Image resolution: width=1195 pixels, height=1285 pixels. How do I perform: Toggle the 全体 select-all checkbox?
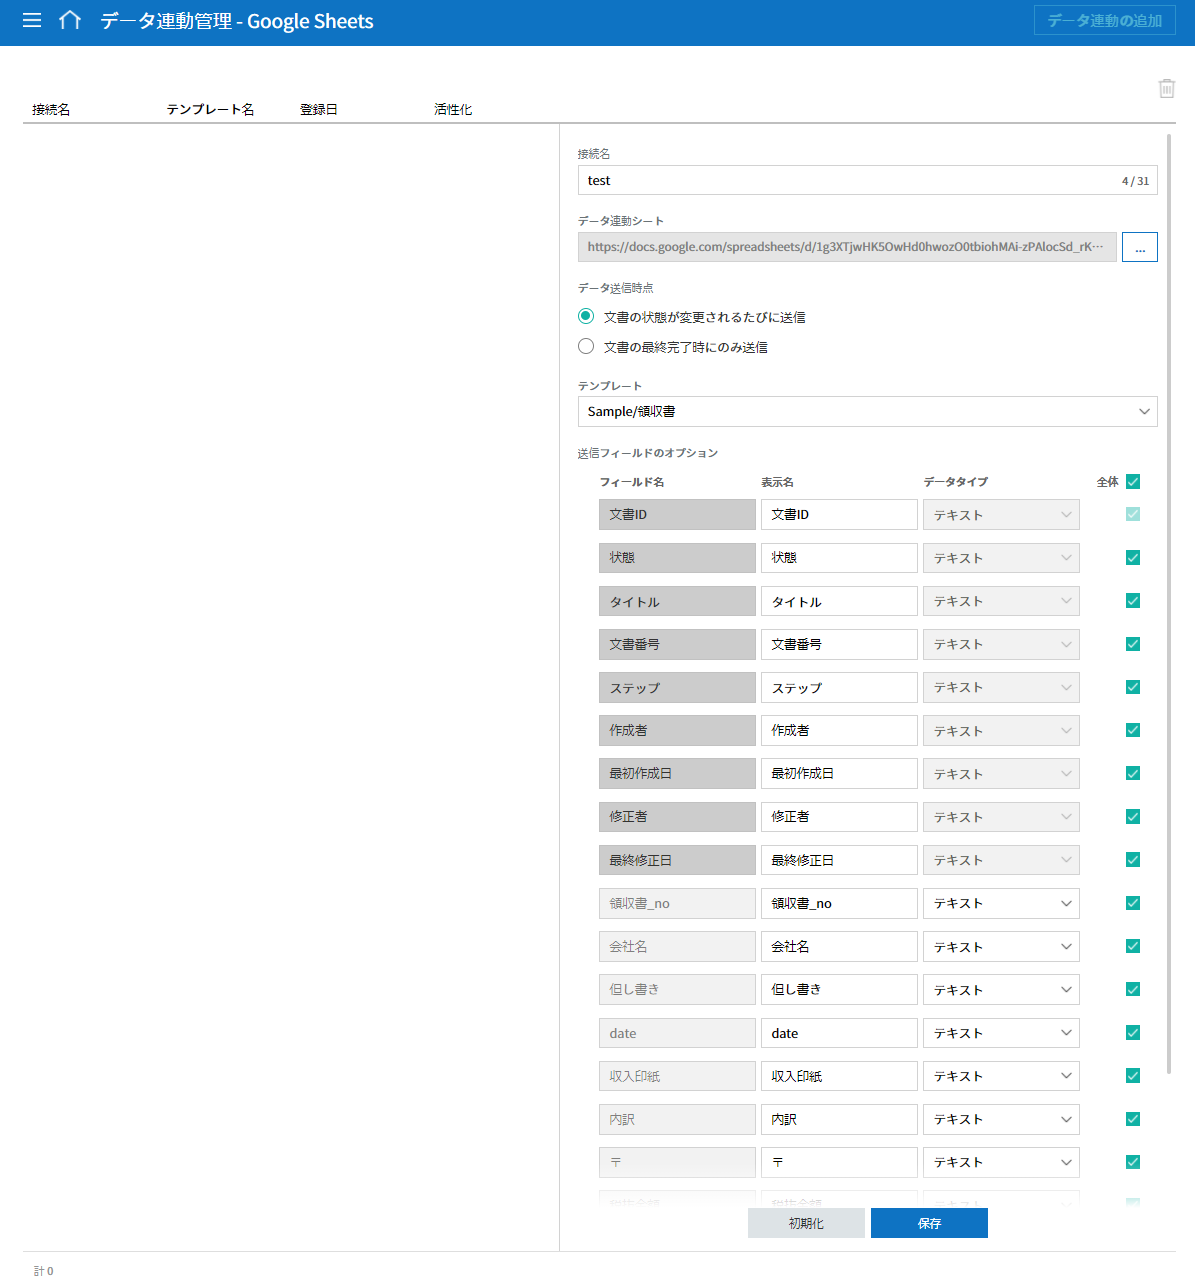tap(1132, 482)
